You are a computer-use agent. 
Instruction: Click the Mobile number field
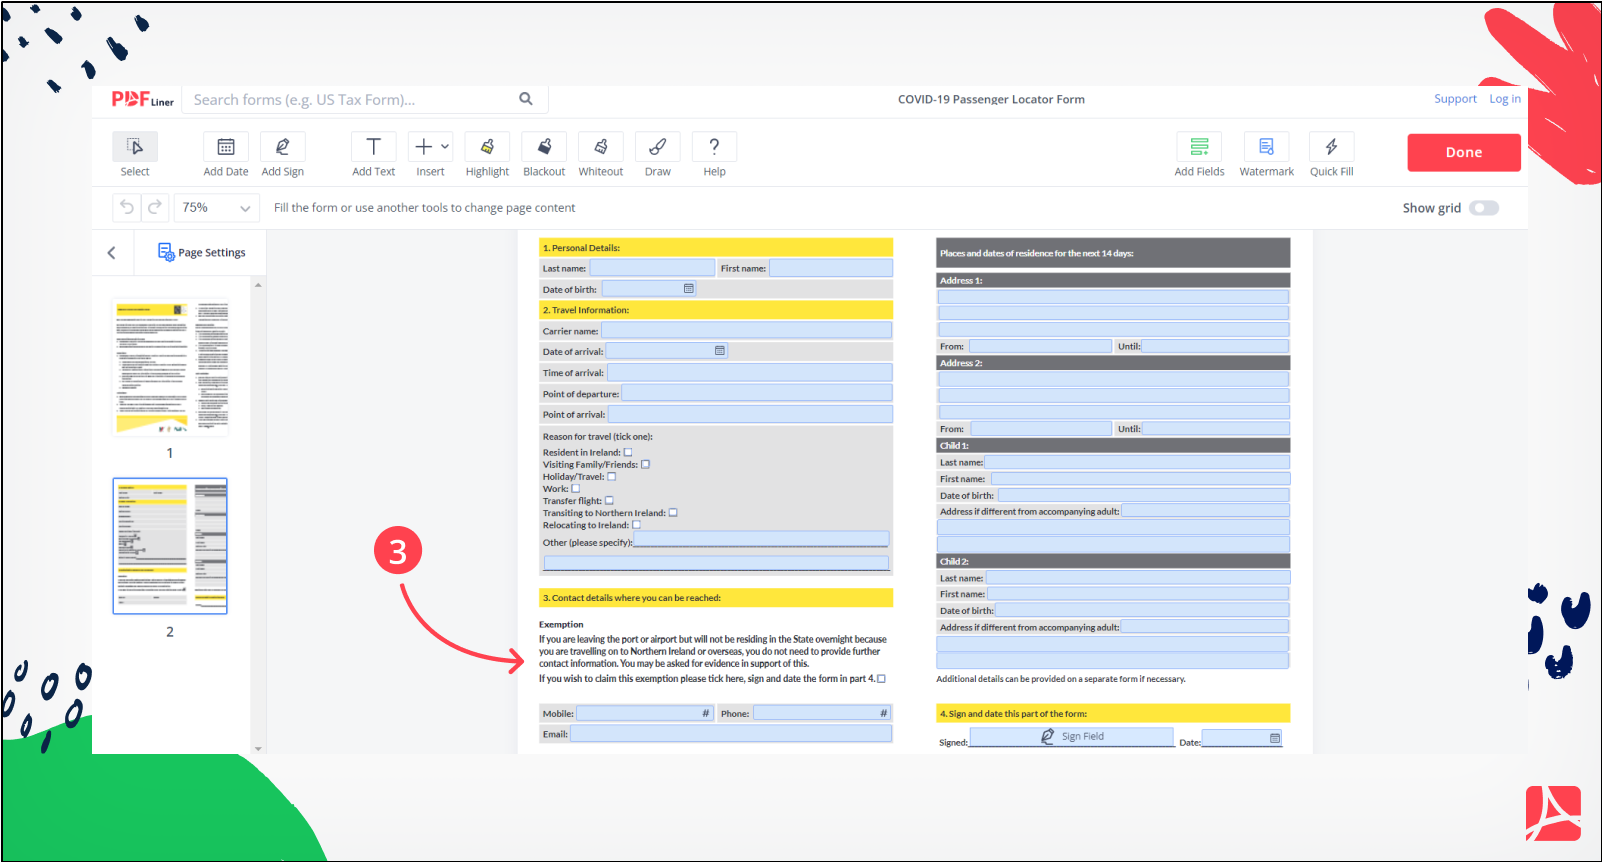pos(644,713)
